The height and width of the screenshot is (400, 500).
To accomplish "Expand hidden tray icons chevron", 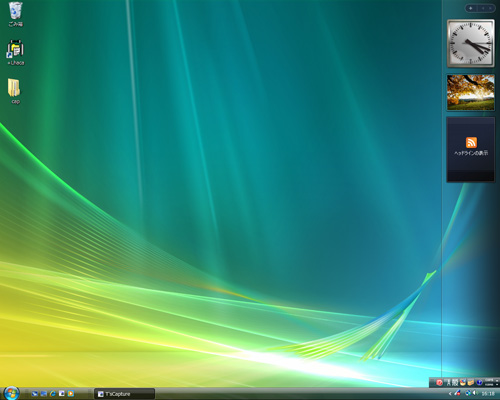I will tap(450, 394).
